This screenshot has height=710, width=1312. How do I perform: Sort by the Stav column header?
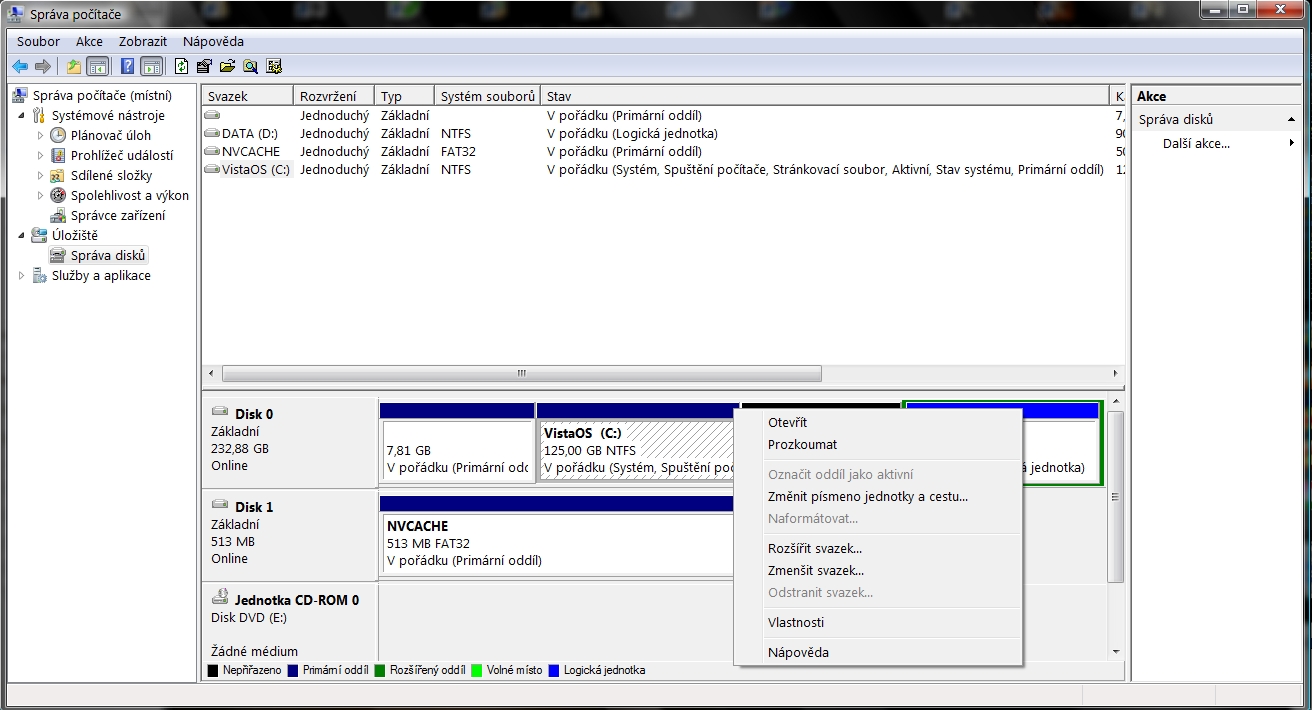(825, 96)
